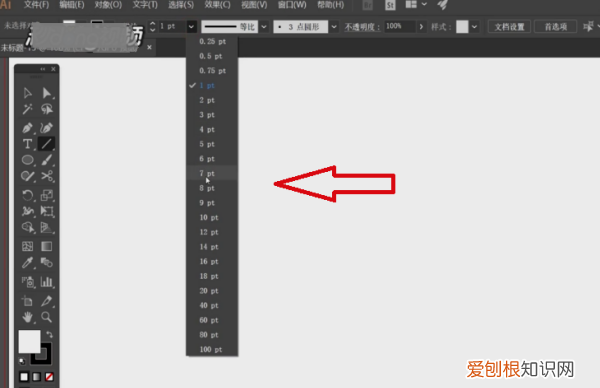Open the 文件(F) menu
600x388 pixels.
pyautogui.click(x=37, y=5)
